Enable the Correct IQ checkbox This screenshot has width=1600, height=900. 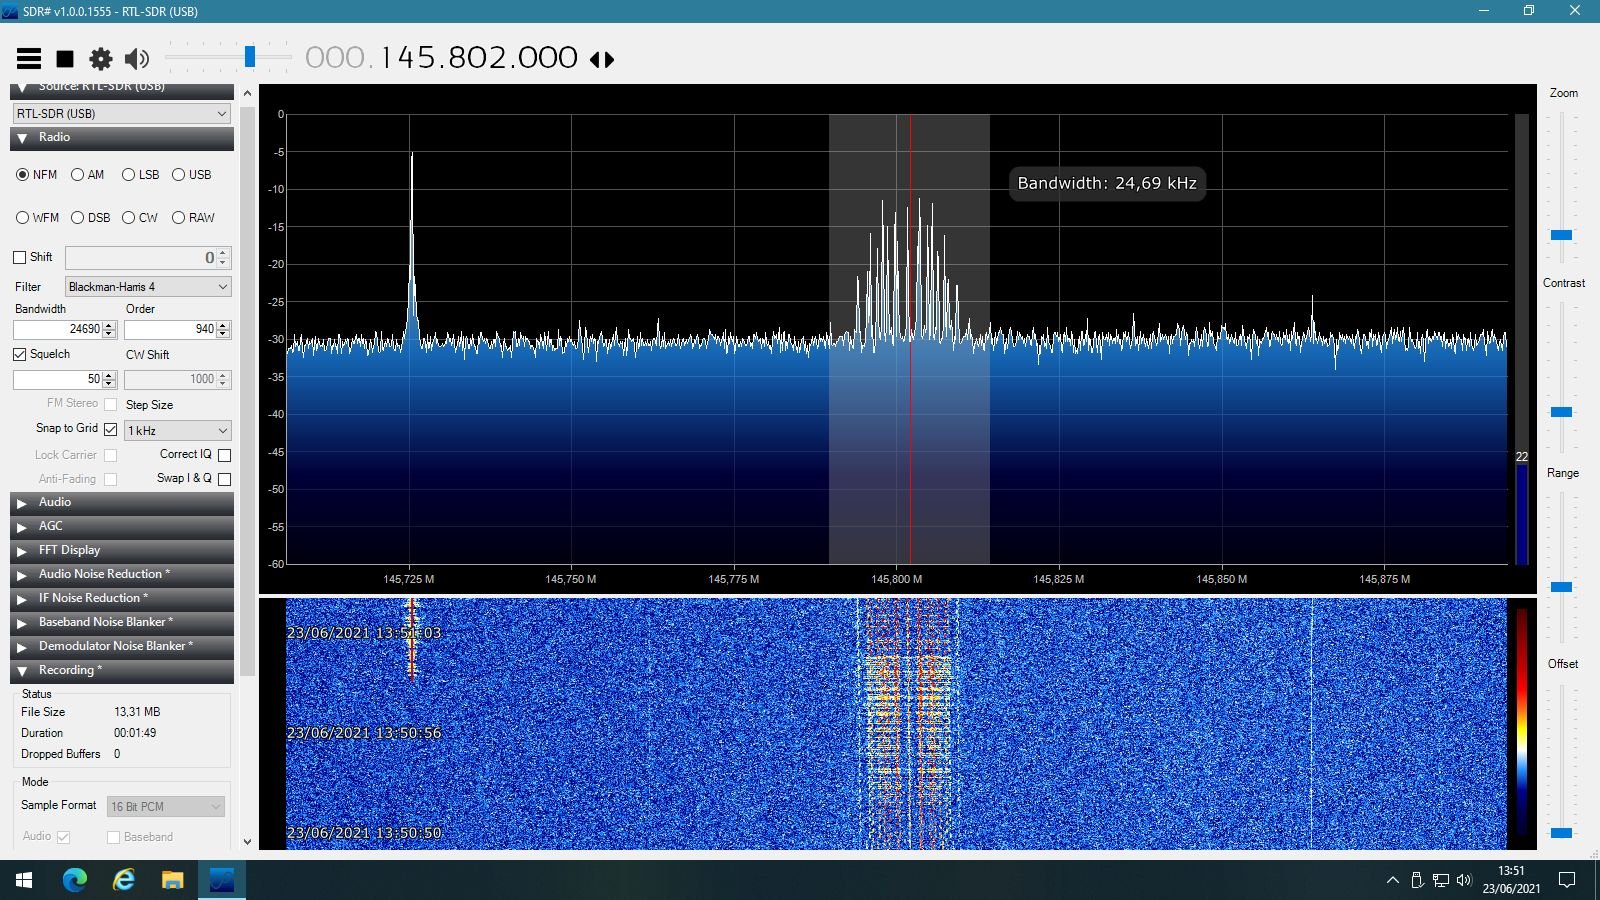(x=225, y=455)
